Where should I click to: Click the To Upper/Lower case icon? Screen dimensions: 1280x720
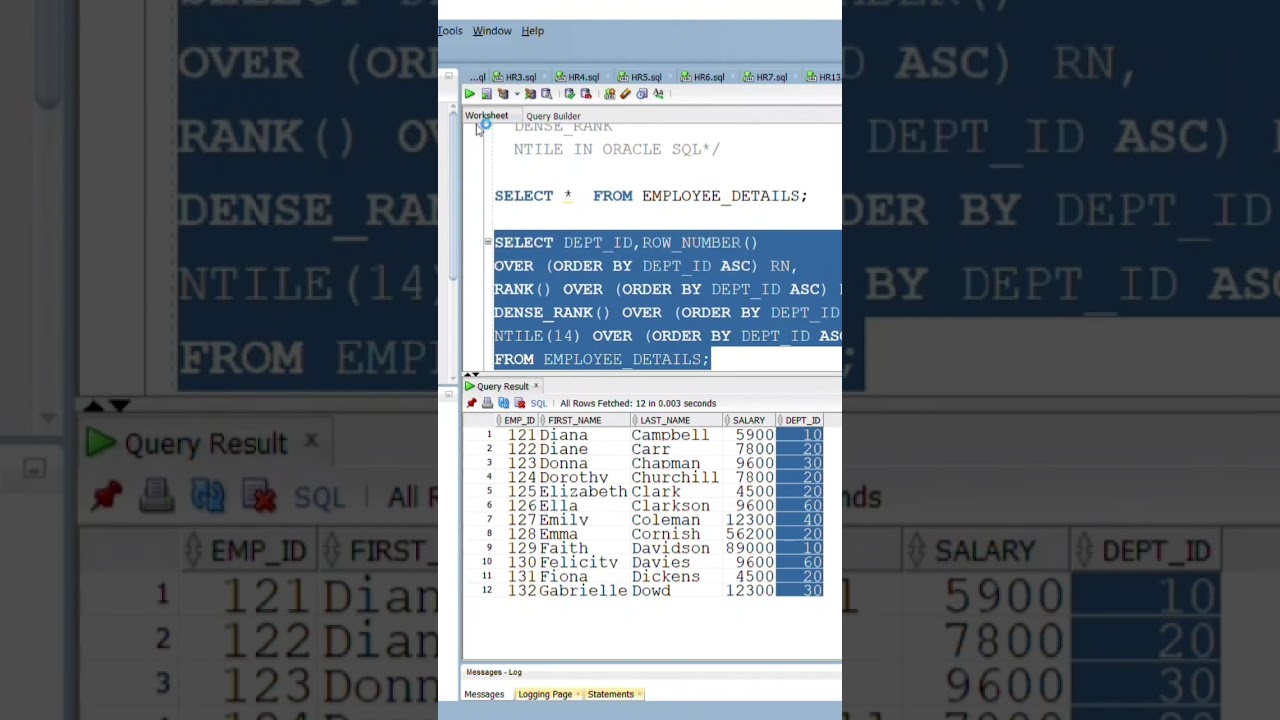pyautogui.click(x=658, y=94)
